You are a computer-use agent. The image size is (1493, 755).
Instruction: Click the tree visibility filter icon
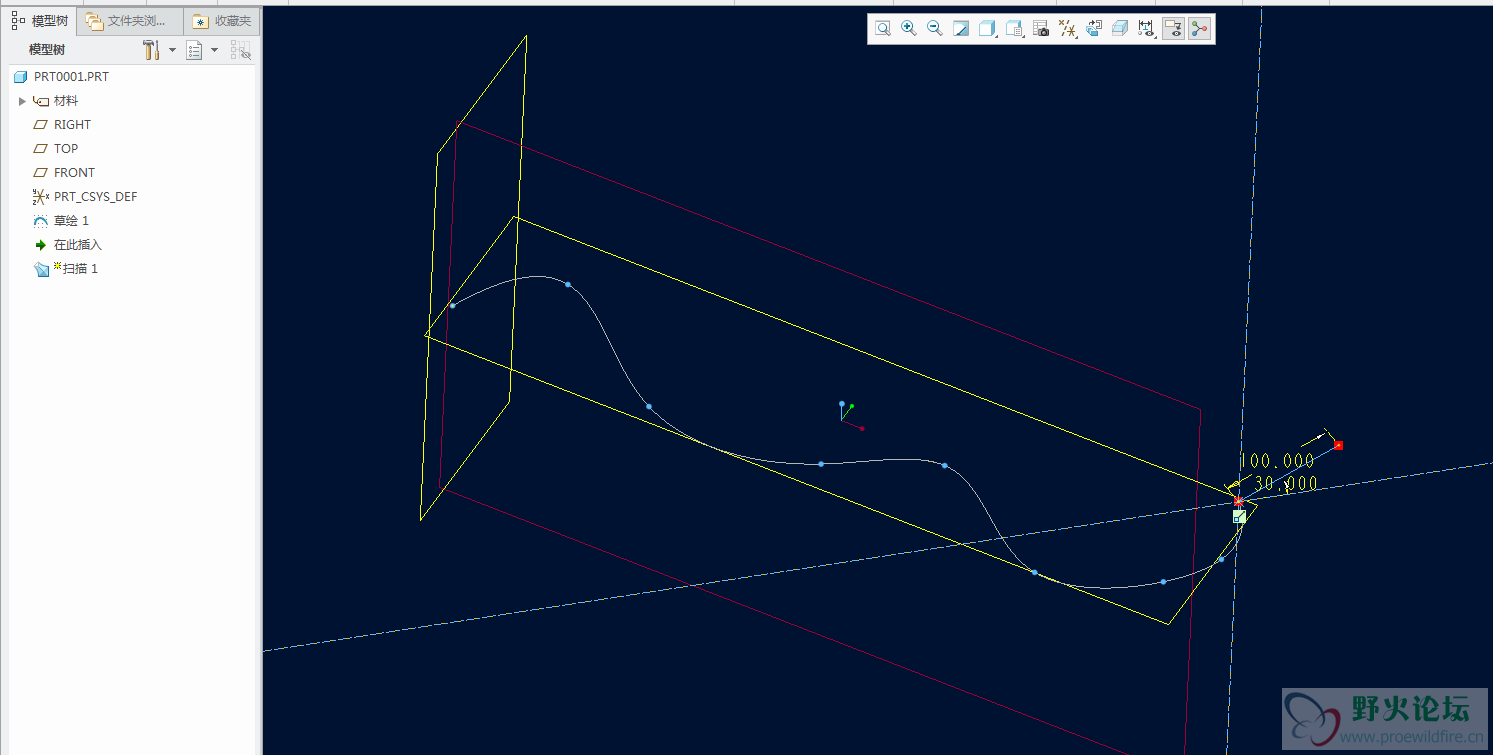240,49
